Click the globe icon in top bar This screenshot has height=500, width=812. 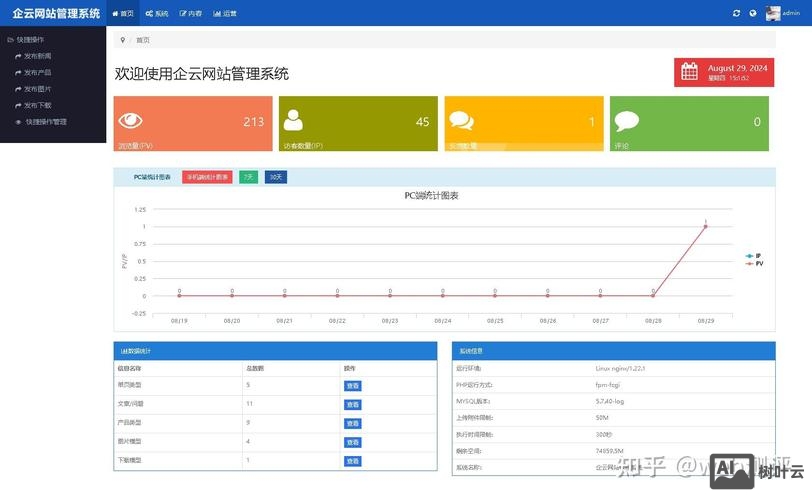(753, 13)
